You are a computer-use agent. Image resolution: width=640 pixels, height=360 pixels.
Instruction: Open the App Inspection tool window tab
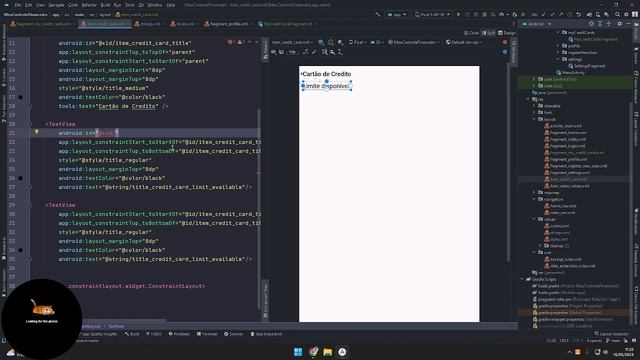point(266,334)
